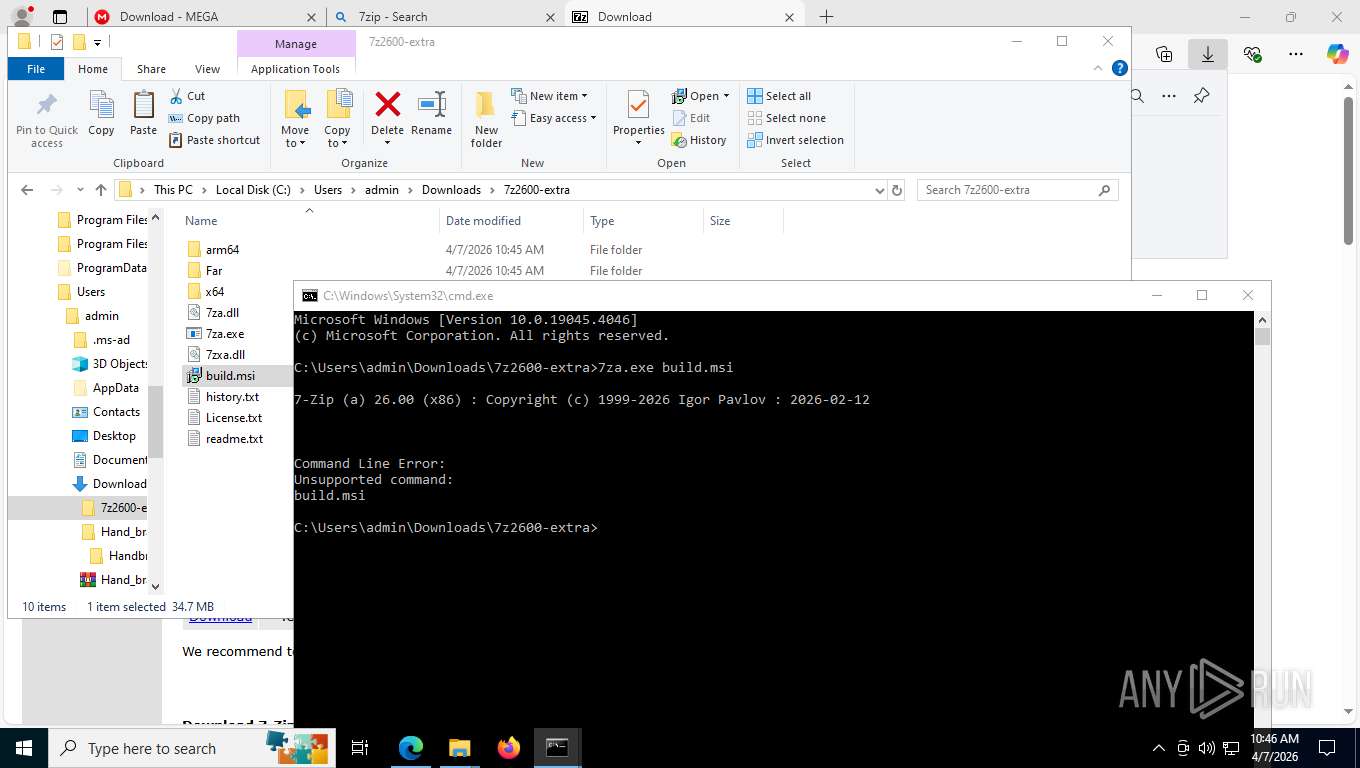Open the Windows Start menu
The height and width of the screenshot is (768, 1360).
point(23,748)
